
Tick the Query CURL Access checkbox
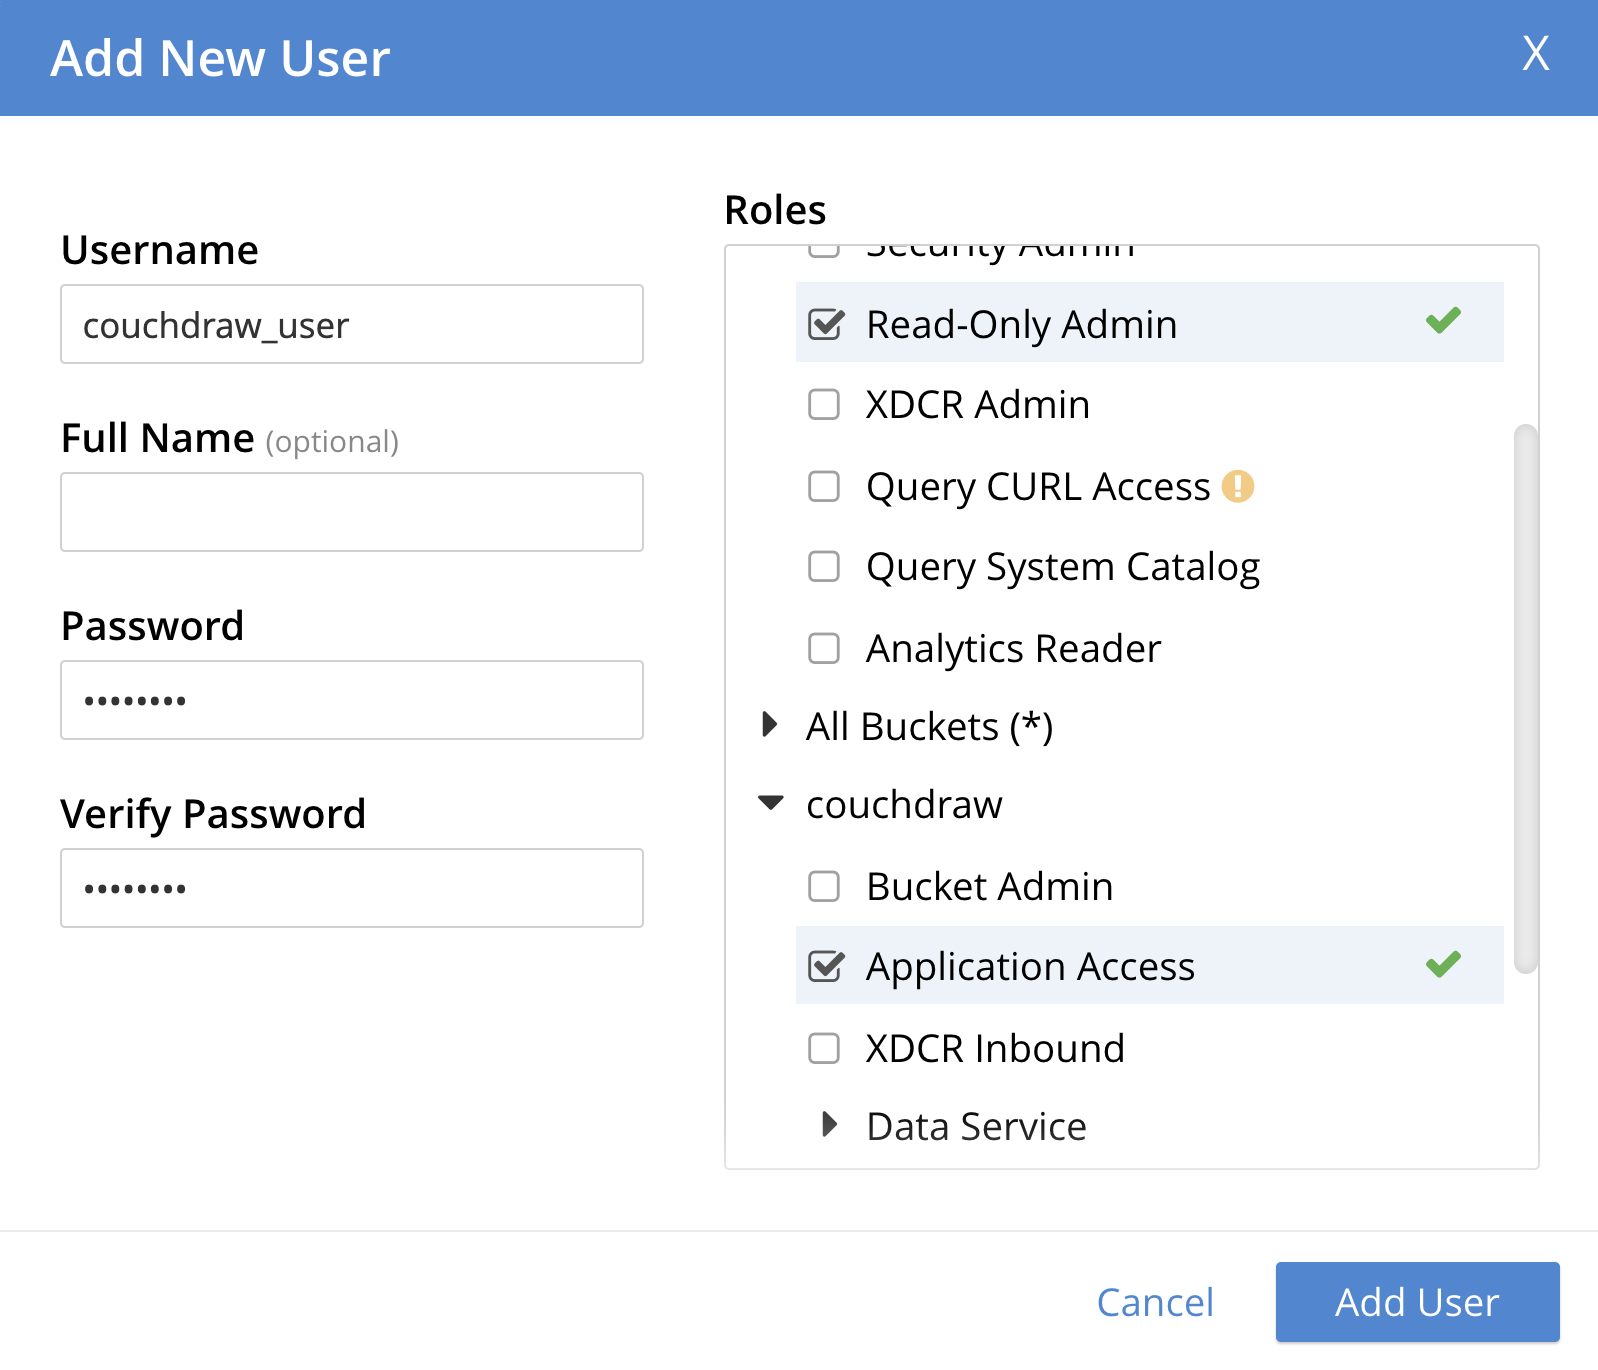coord(824,486)
